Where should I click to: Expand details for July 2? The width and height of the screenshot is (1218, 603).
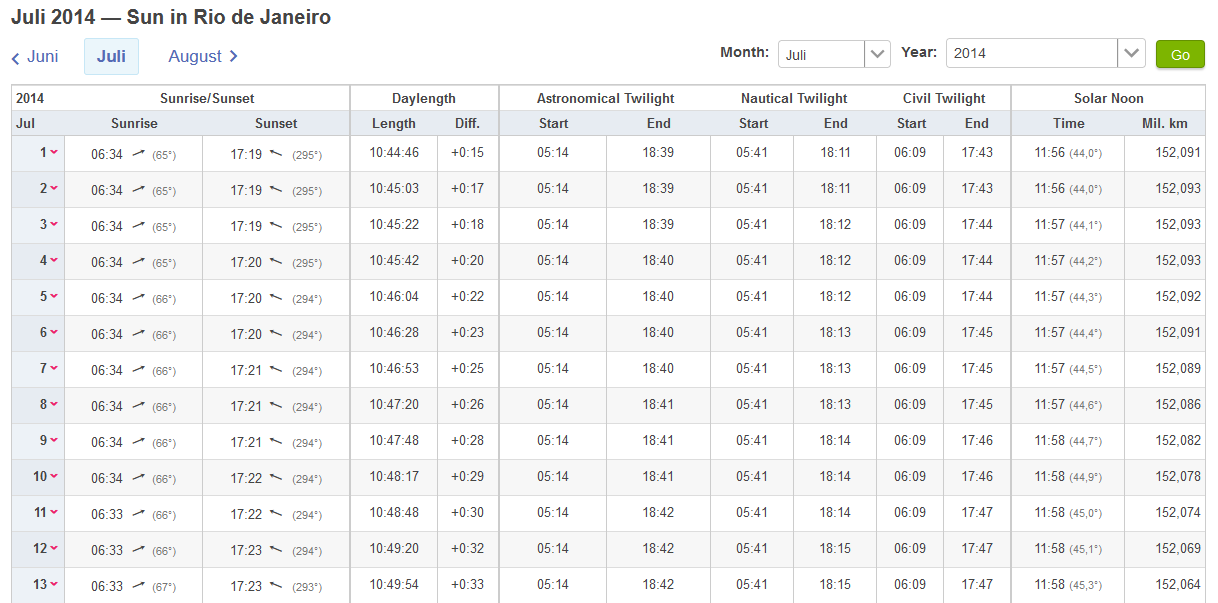click(53, 189)
